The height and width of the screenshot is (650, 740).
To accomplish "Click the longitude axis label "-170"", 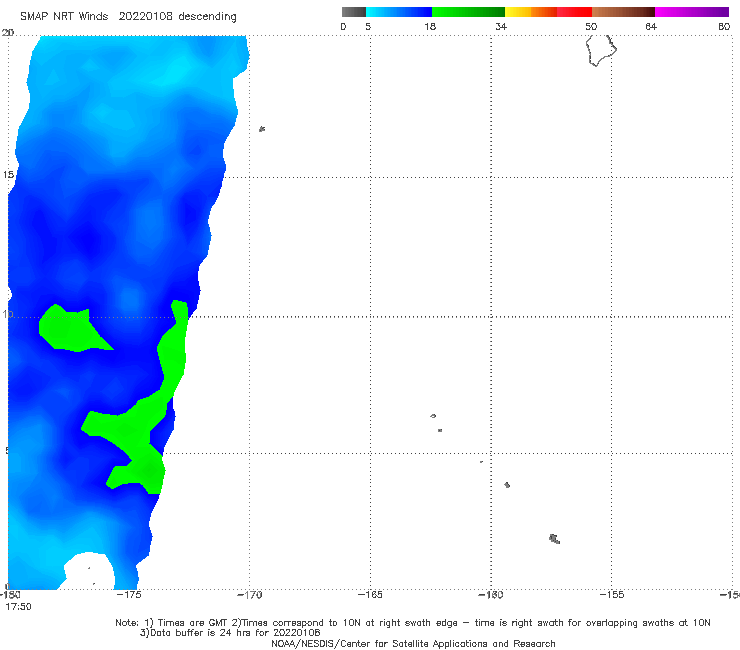I will point(249,595).
